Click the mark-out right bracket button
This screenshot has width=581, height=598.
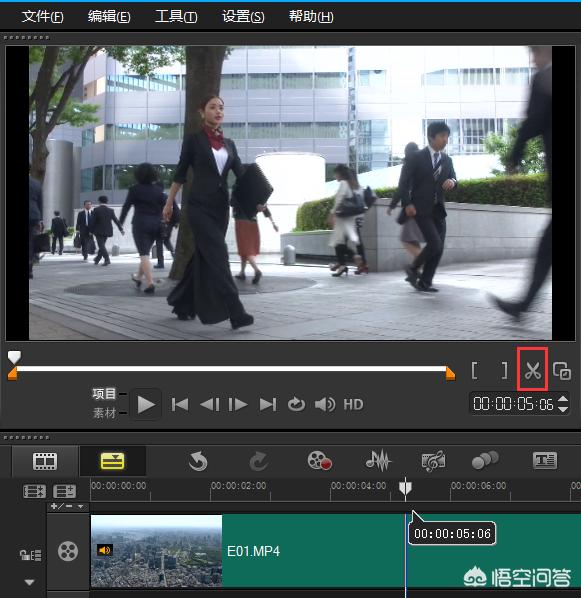(504, 370)
